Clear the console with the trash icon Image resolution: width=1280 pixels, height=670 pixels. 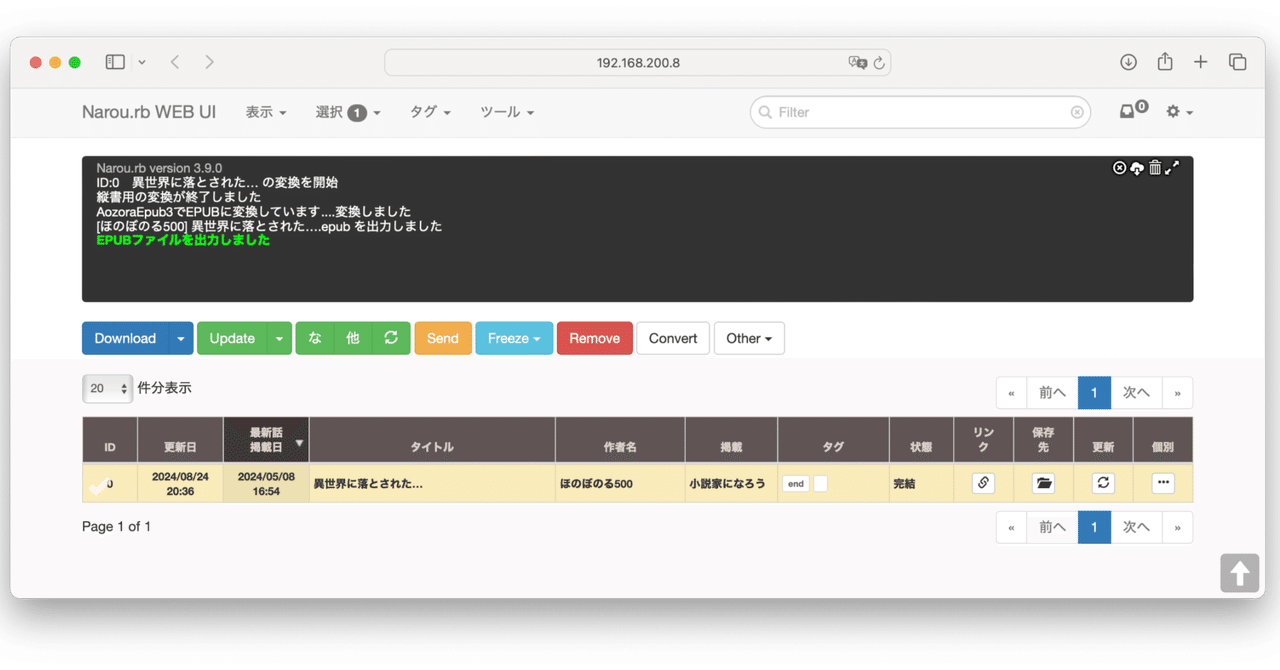click(1155, 168)
